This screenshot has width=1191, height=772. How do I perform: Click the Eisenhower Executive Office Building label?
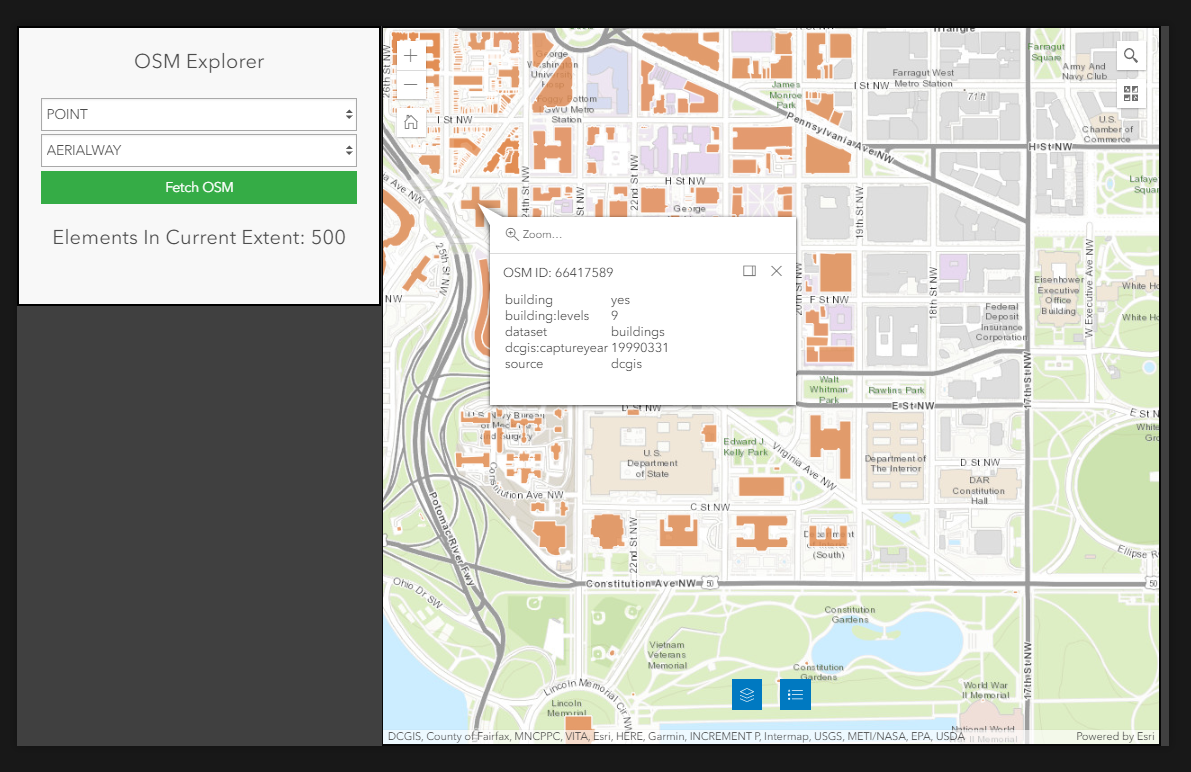(x=1058, y=295)
